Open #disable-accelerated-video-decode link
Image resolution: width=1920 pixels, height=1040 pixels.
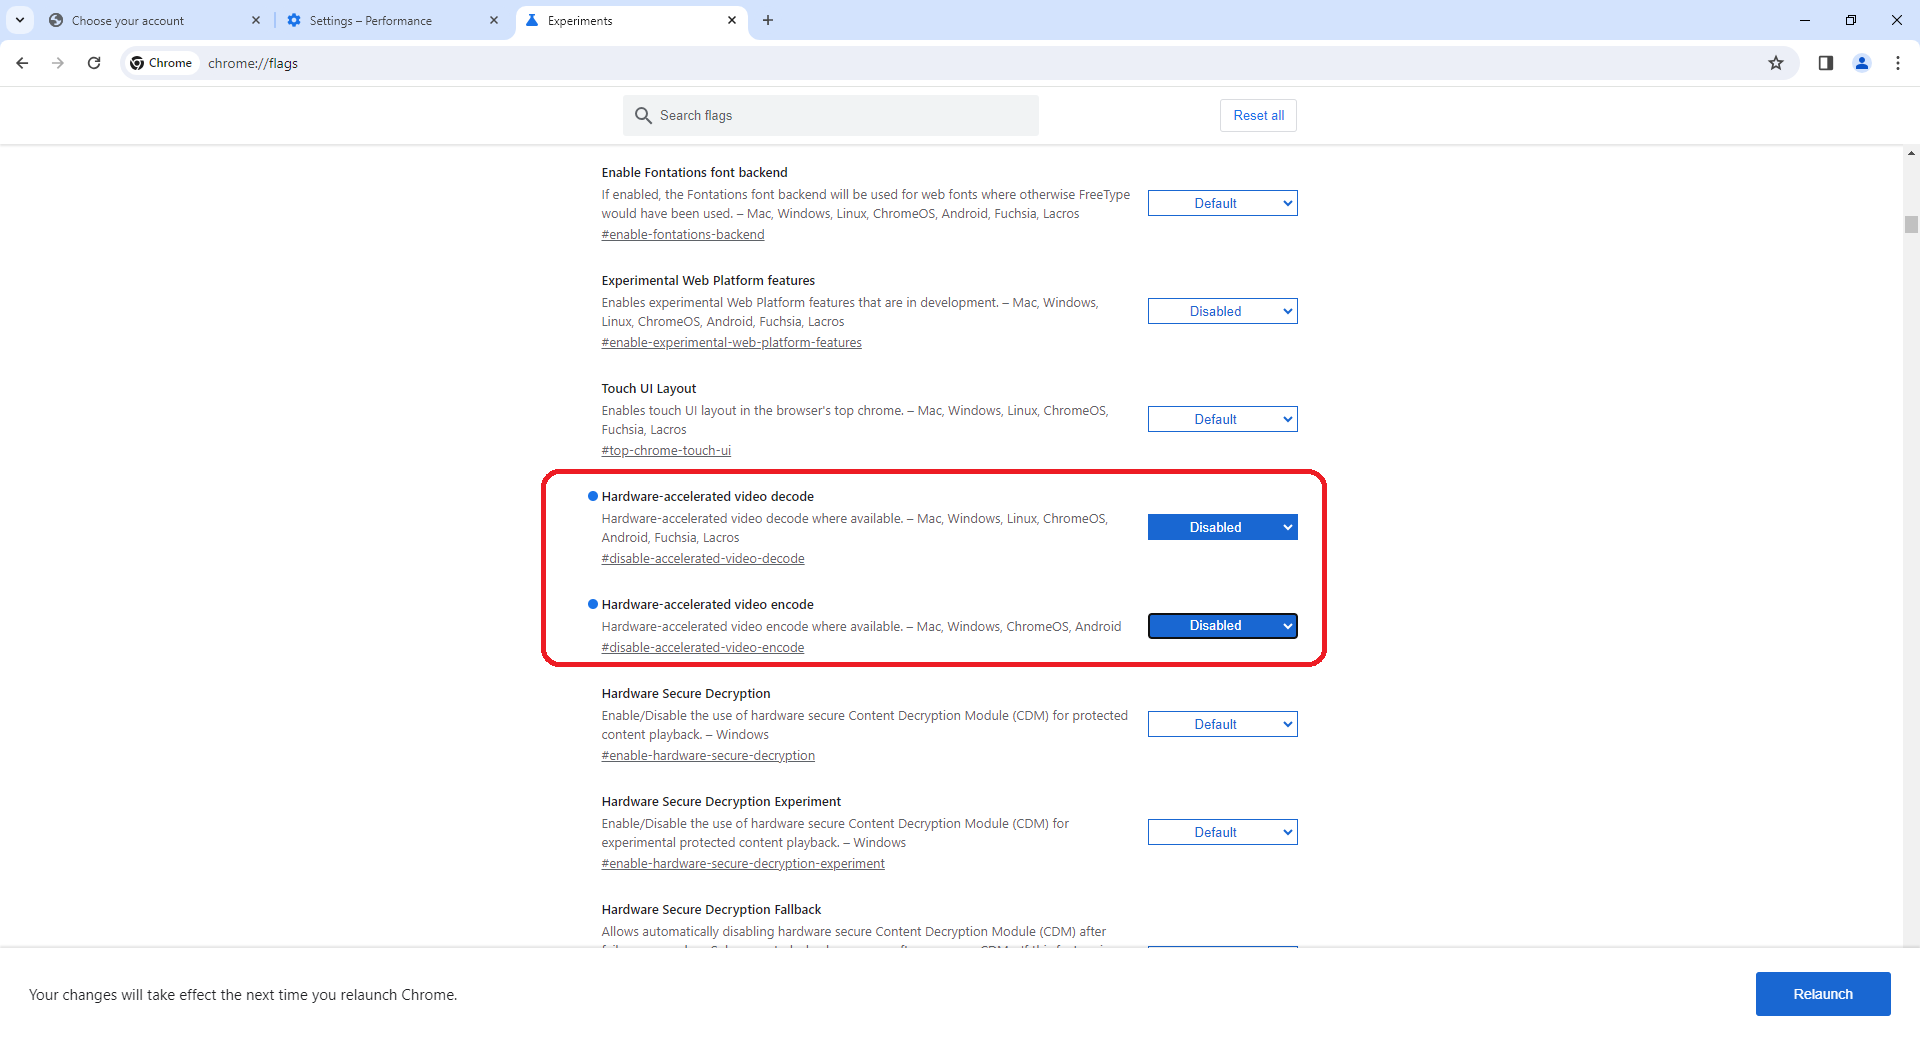click(703, 559)
